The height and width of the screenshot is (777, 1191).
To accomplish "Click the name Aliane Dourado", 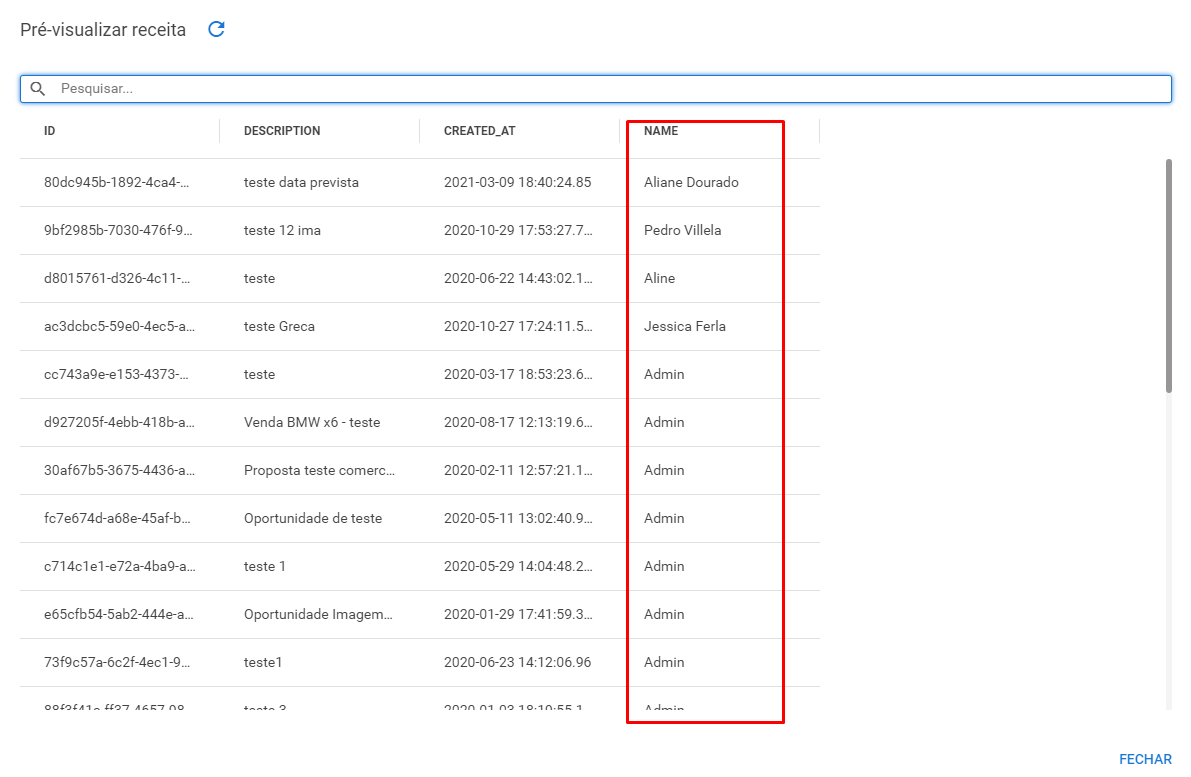I will [x=691, y=182].
